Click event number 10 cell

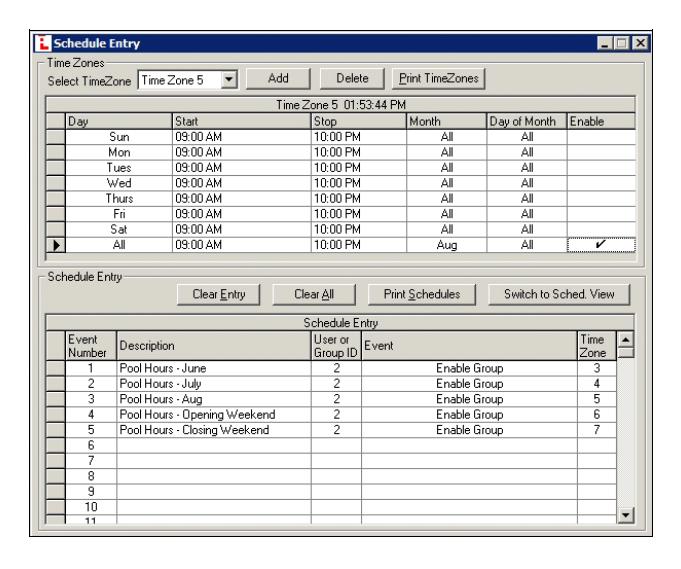point(91,507)
